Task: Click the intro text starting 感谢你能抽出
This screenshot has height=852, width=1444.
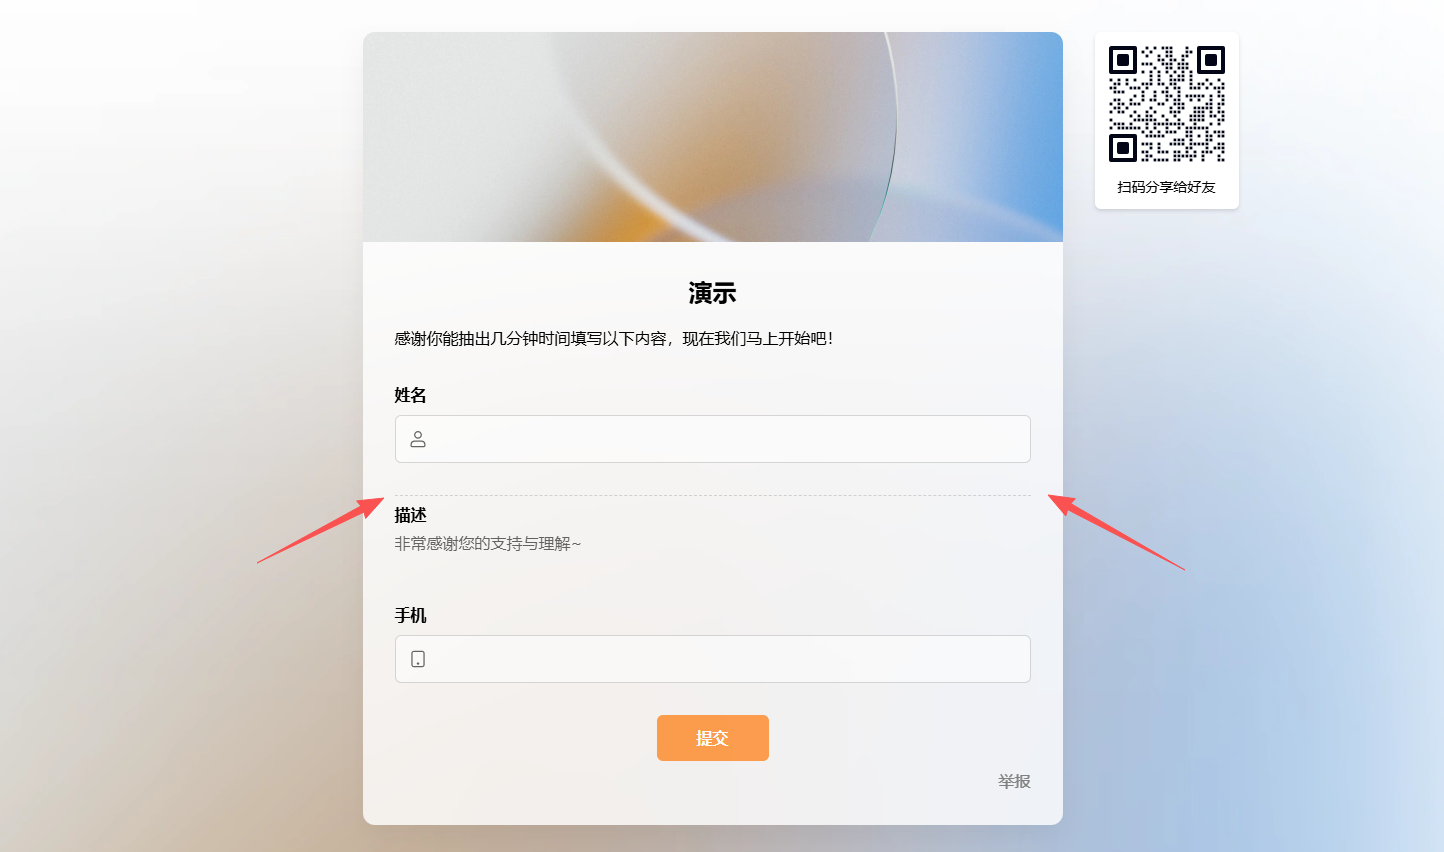Action: 614,339
